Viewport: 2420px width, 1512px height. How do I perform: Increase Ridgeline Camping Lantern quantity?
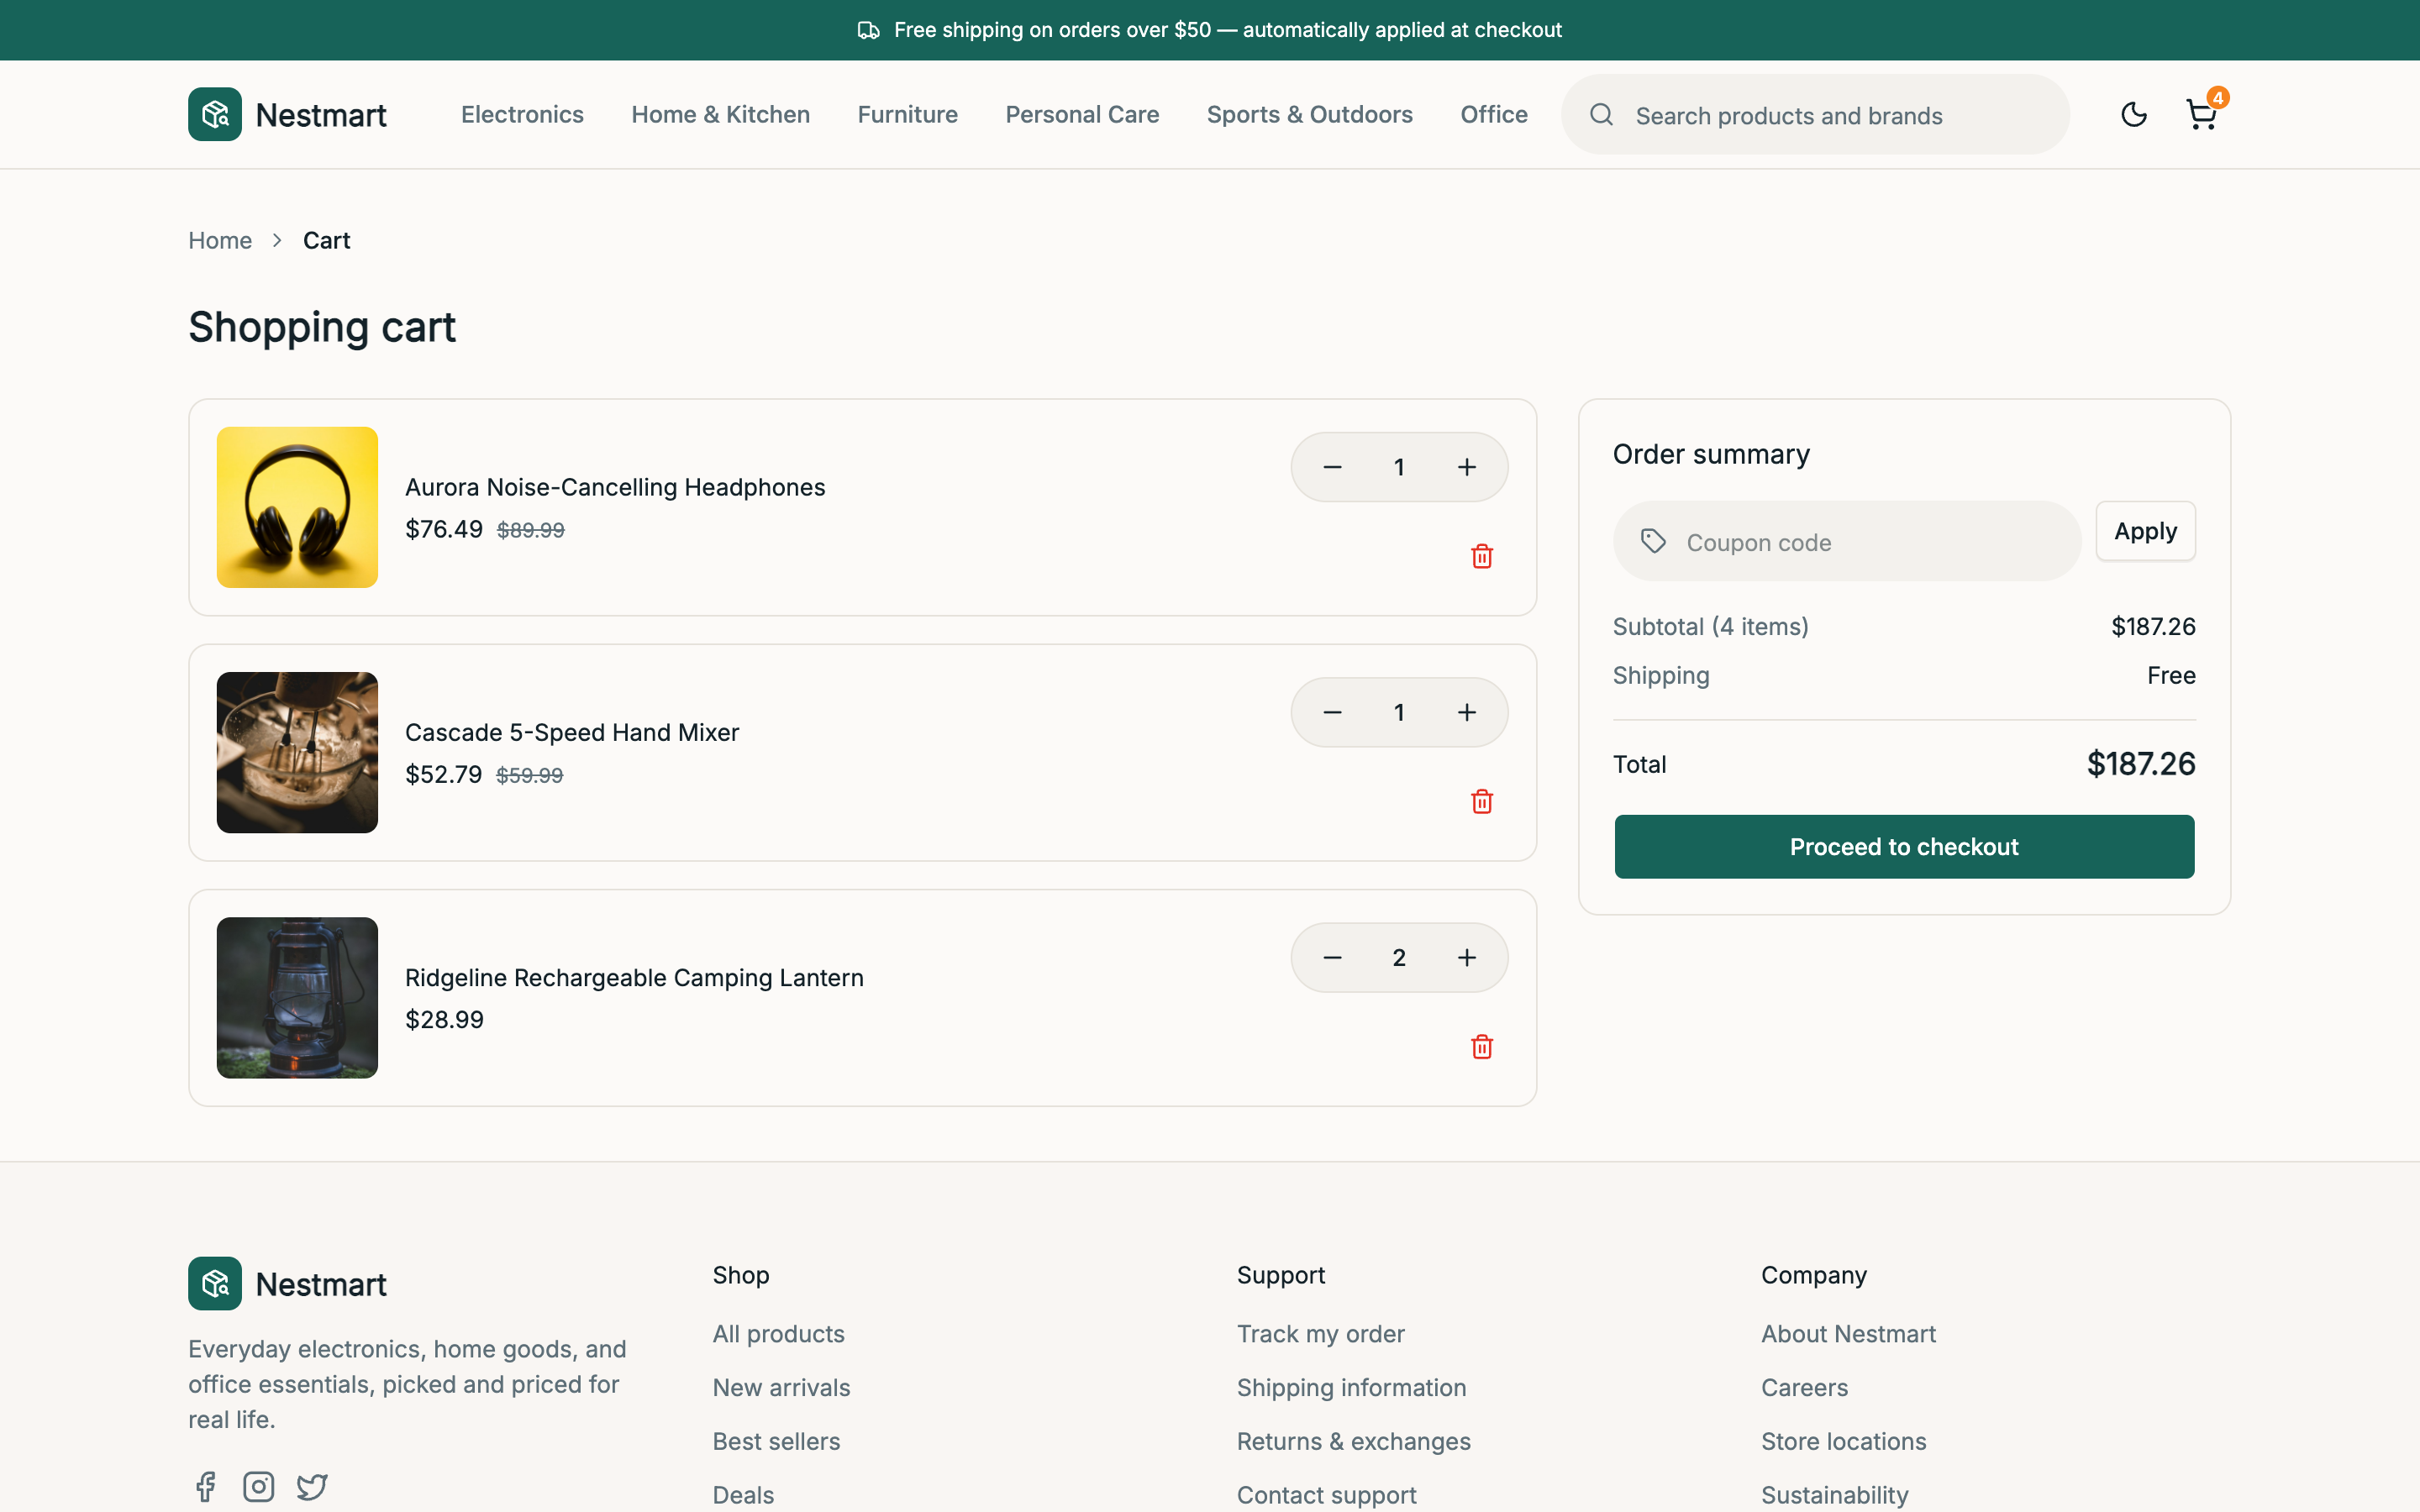click(x=1466, y=957)
